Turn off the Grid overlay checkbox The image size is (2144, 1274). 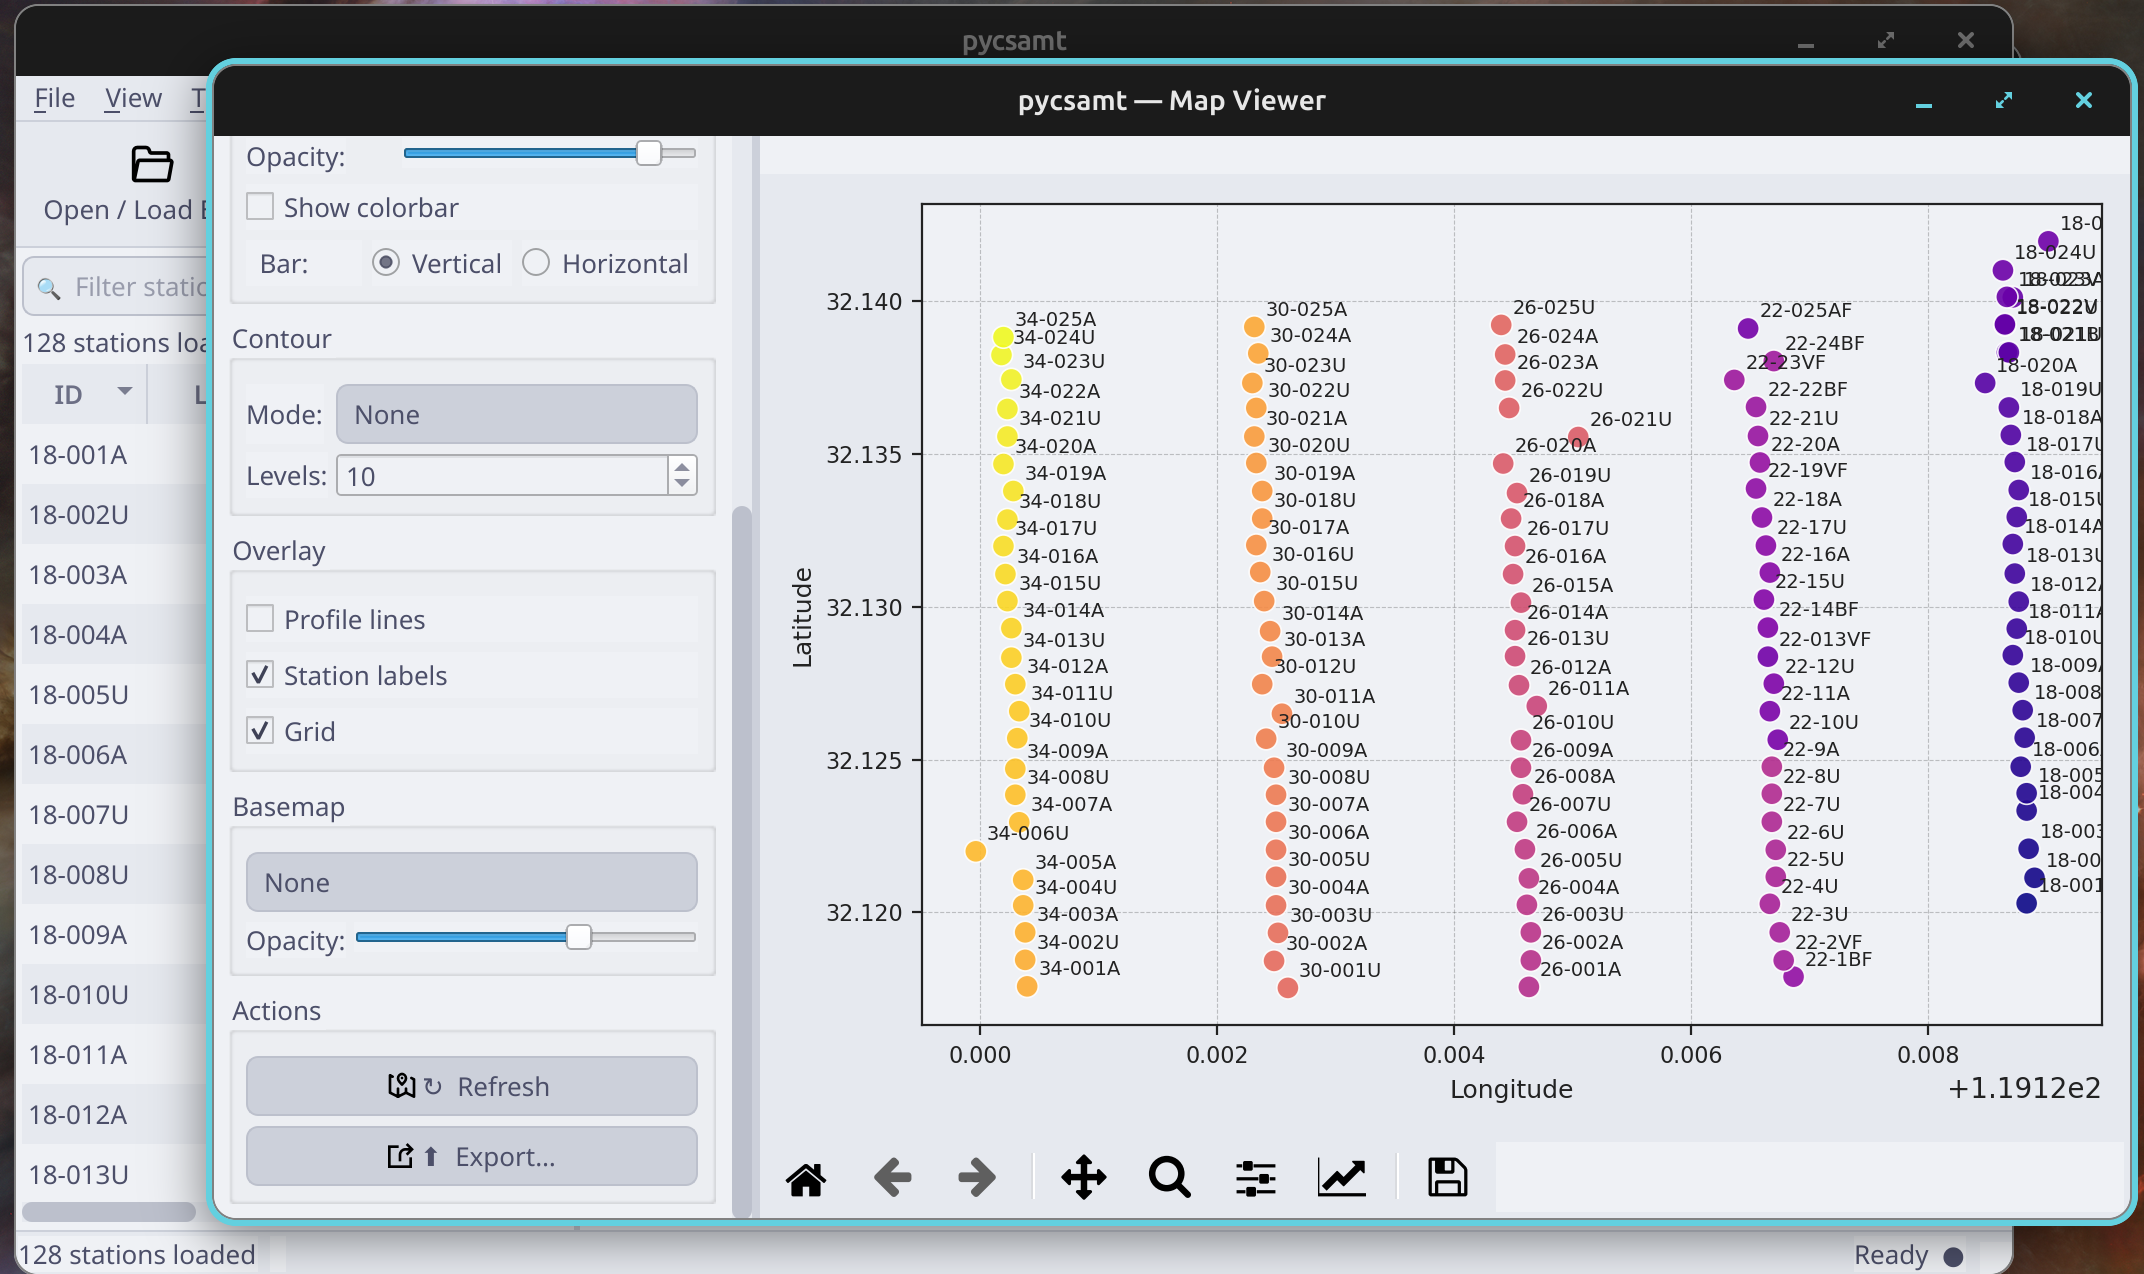tap(260, 731)
